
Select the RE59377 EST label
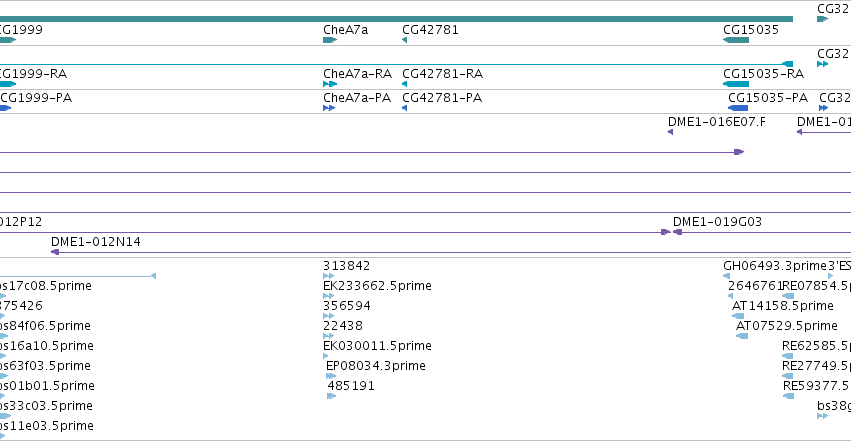(817, 386)
